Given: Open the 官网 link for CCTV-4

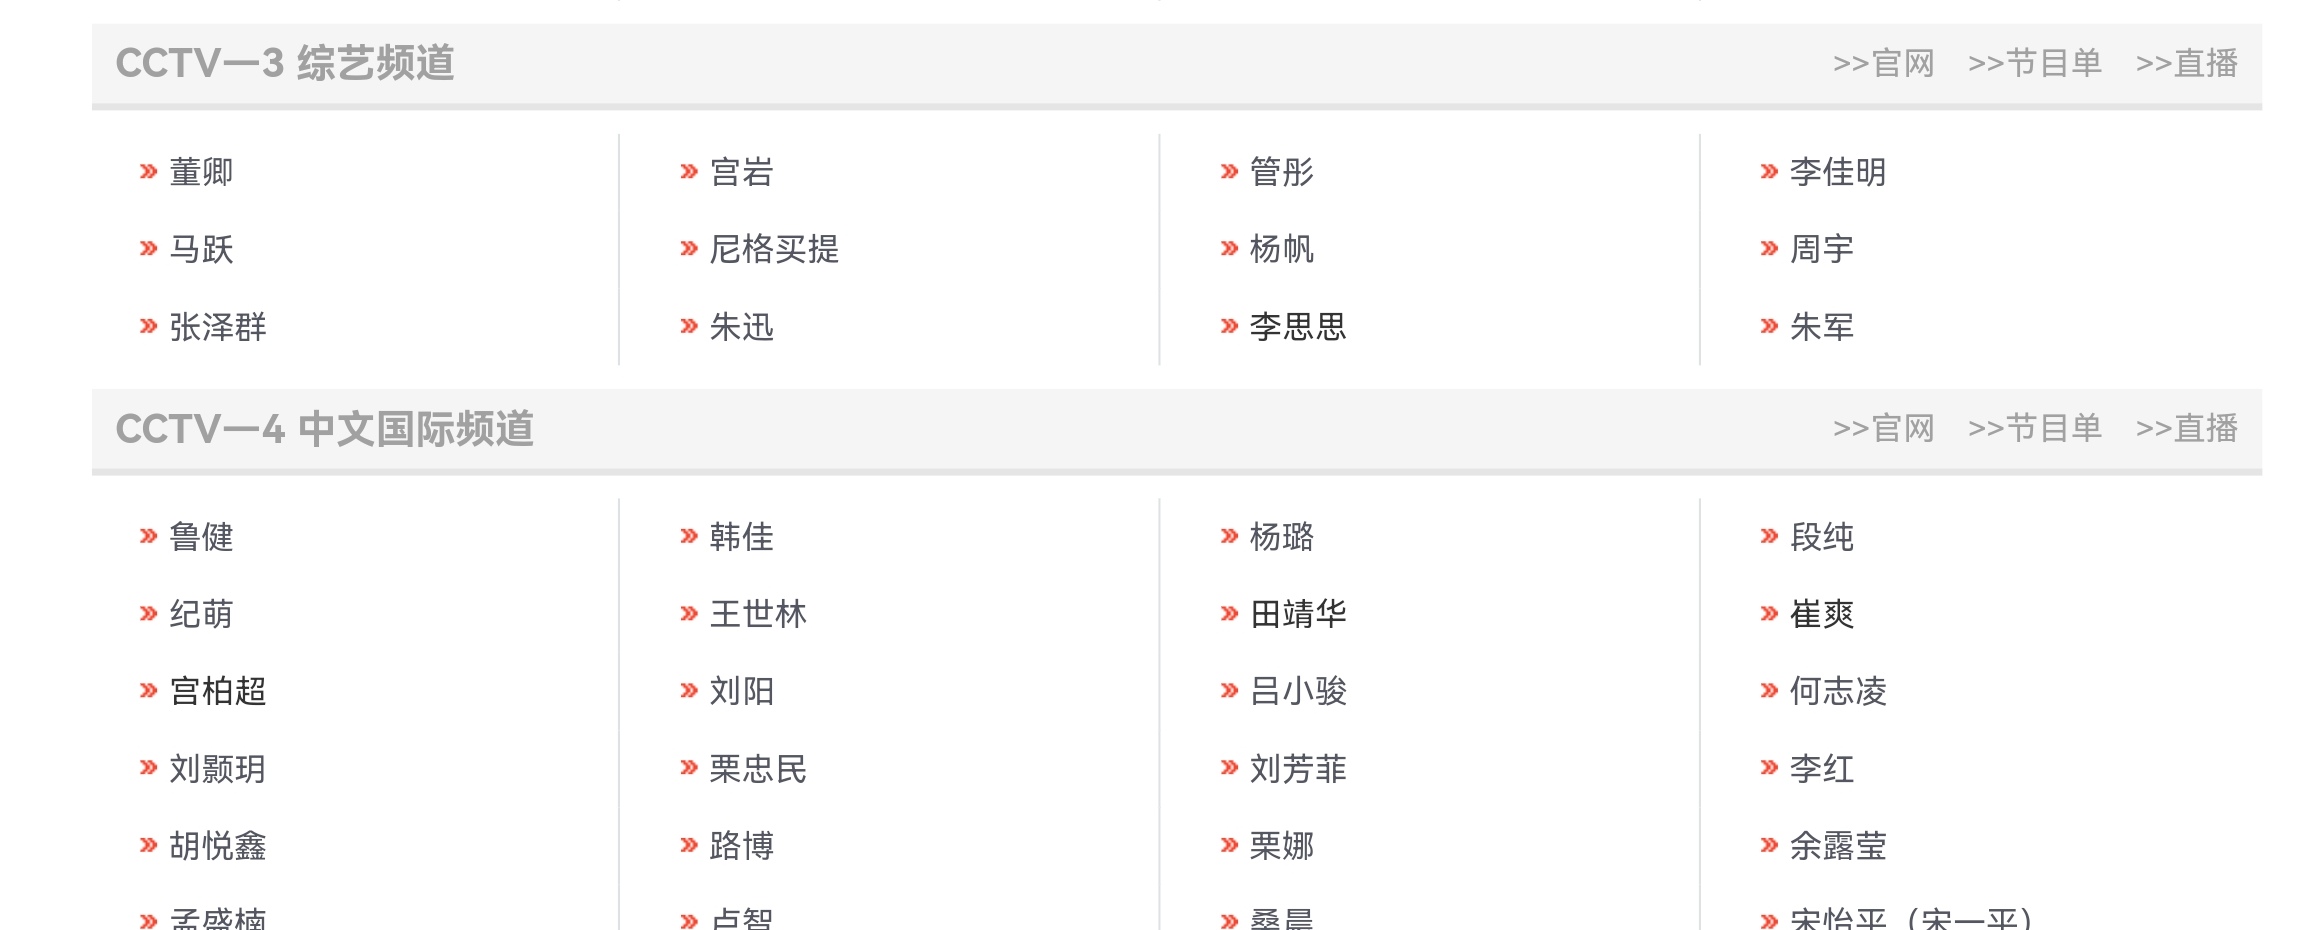Looking at the screenshot, I should [x=1884, y=428].
